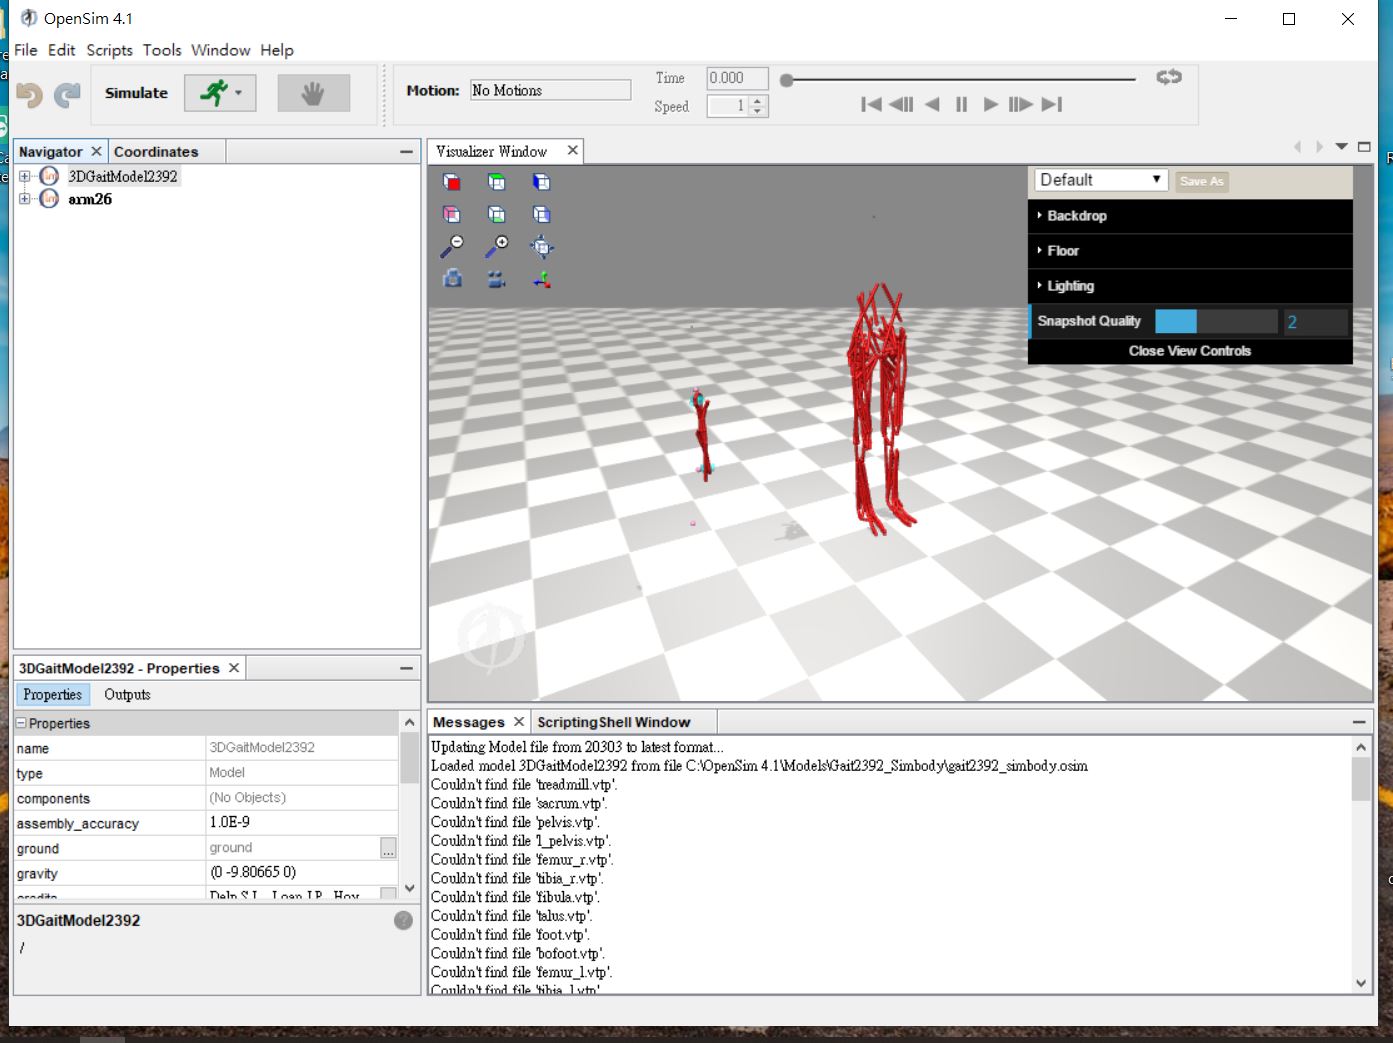Toggle the XYZ axes display icon

(x=541, y=279)
